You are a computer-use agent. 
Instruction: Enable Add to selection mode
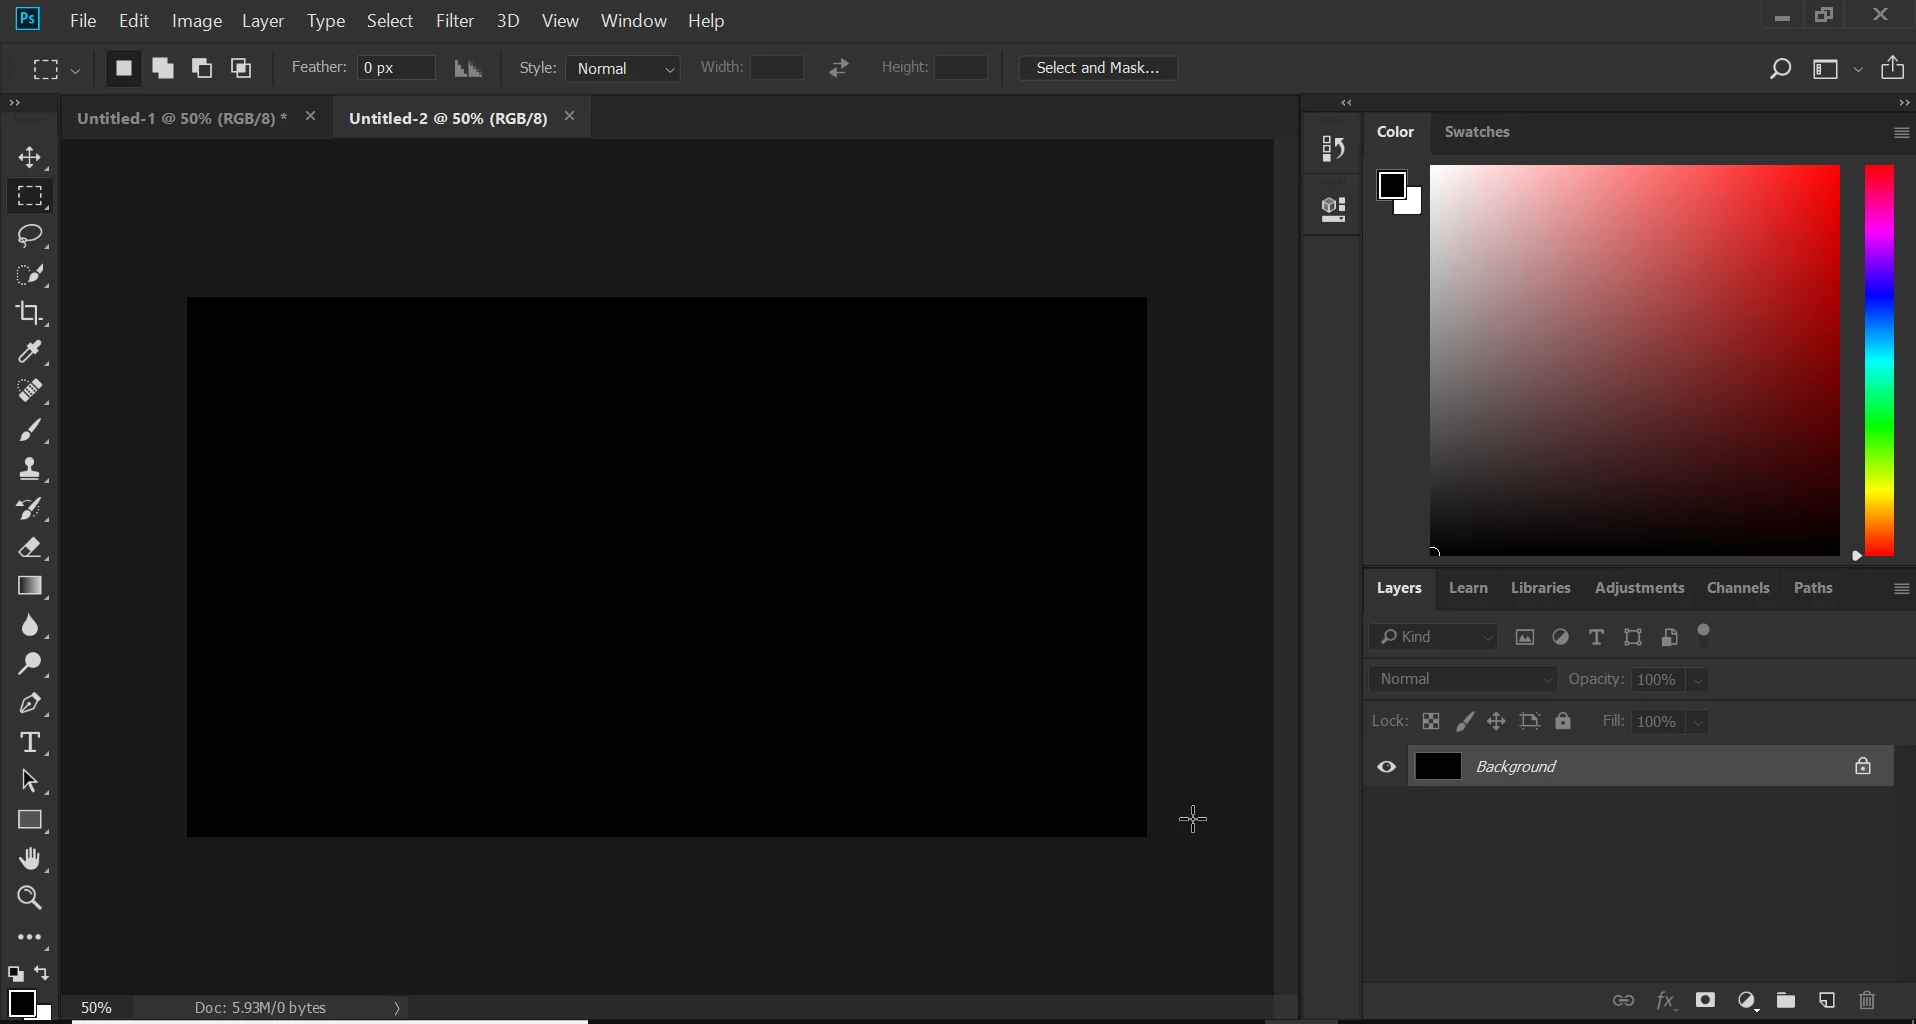point(163,68)
